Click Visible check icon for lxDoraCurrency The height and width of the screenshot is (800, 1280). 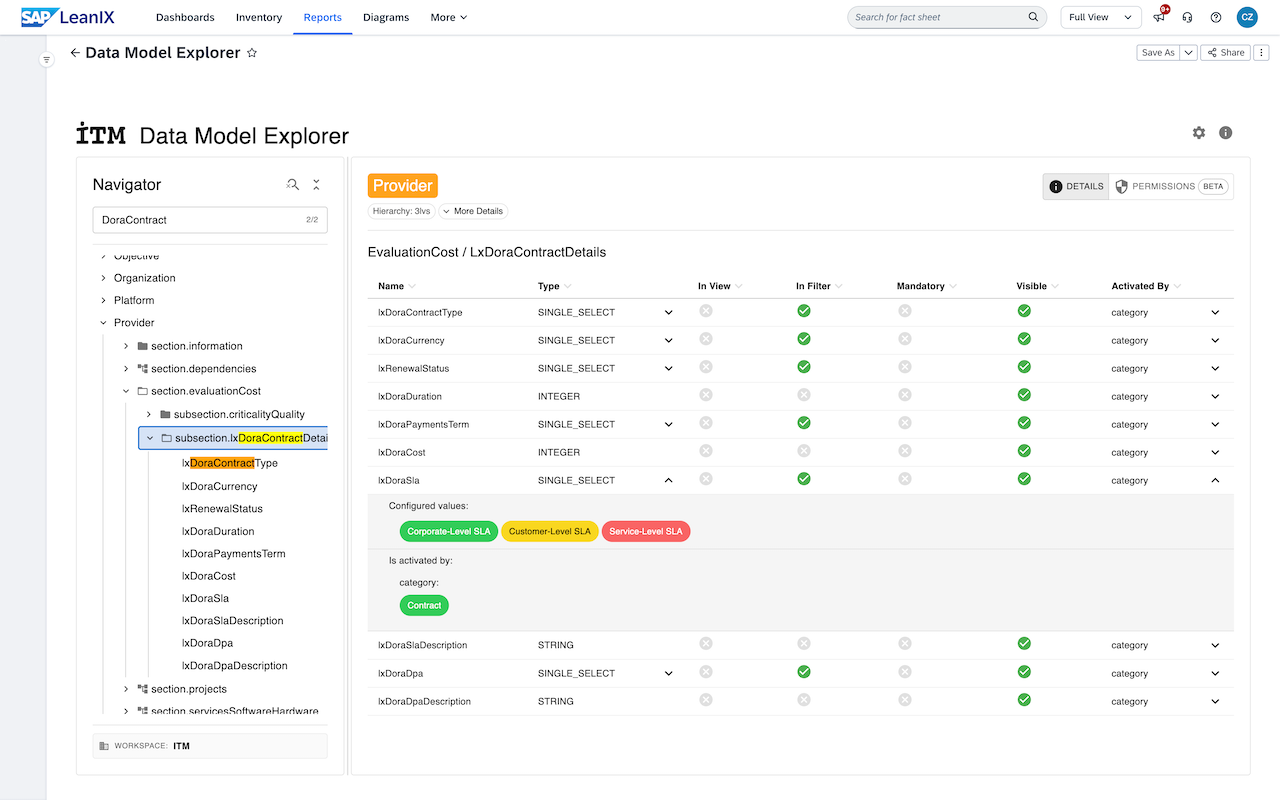(x=1024, y=339)
